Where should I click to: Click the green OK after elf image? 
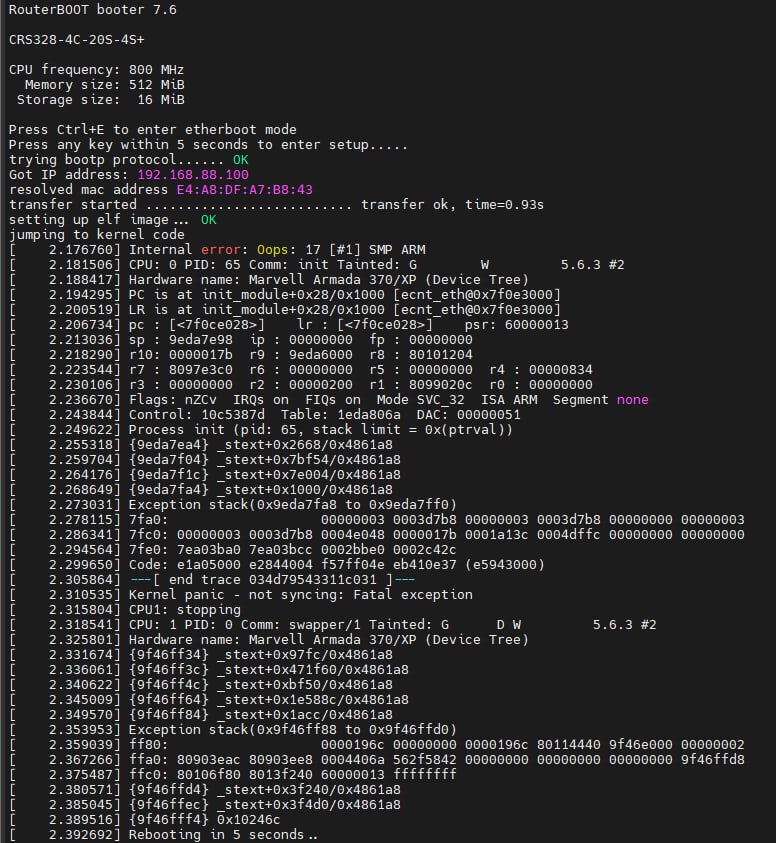(x=208, y=220)
